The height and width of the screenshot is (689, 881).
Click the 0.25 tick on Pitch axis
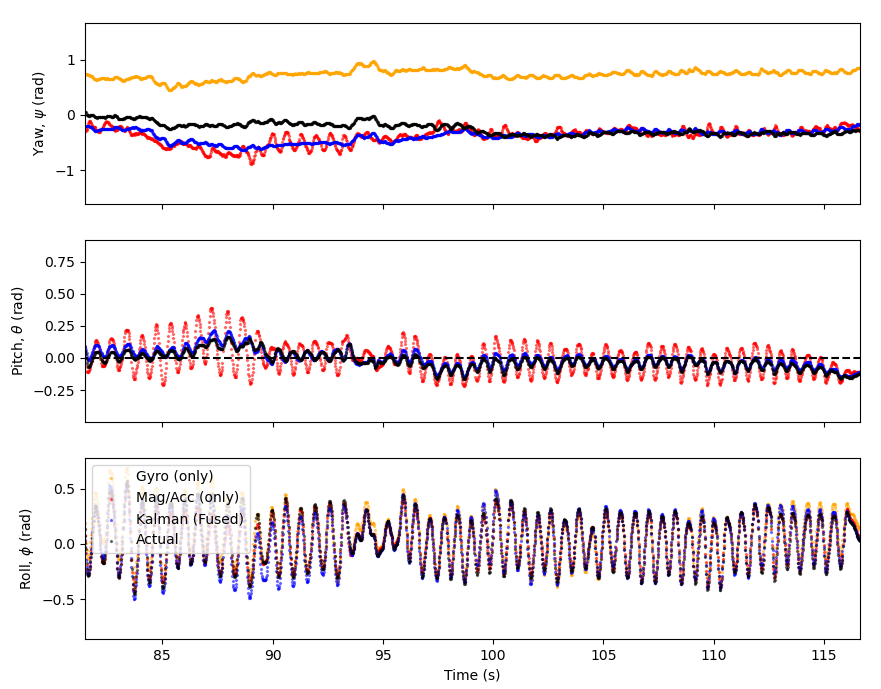[x=60, y=325]
